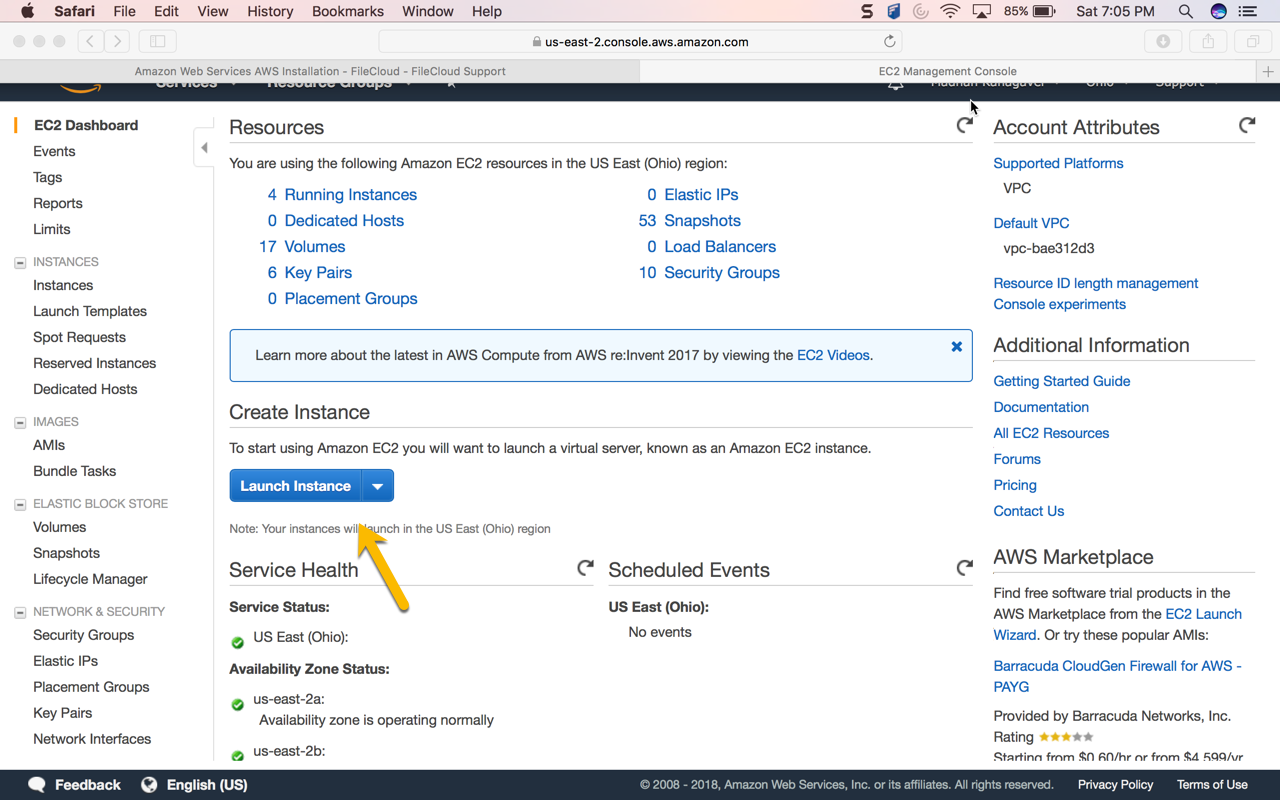
Task: Collapse the IMAGES sidebar section
Action: click(20, 423)
